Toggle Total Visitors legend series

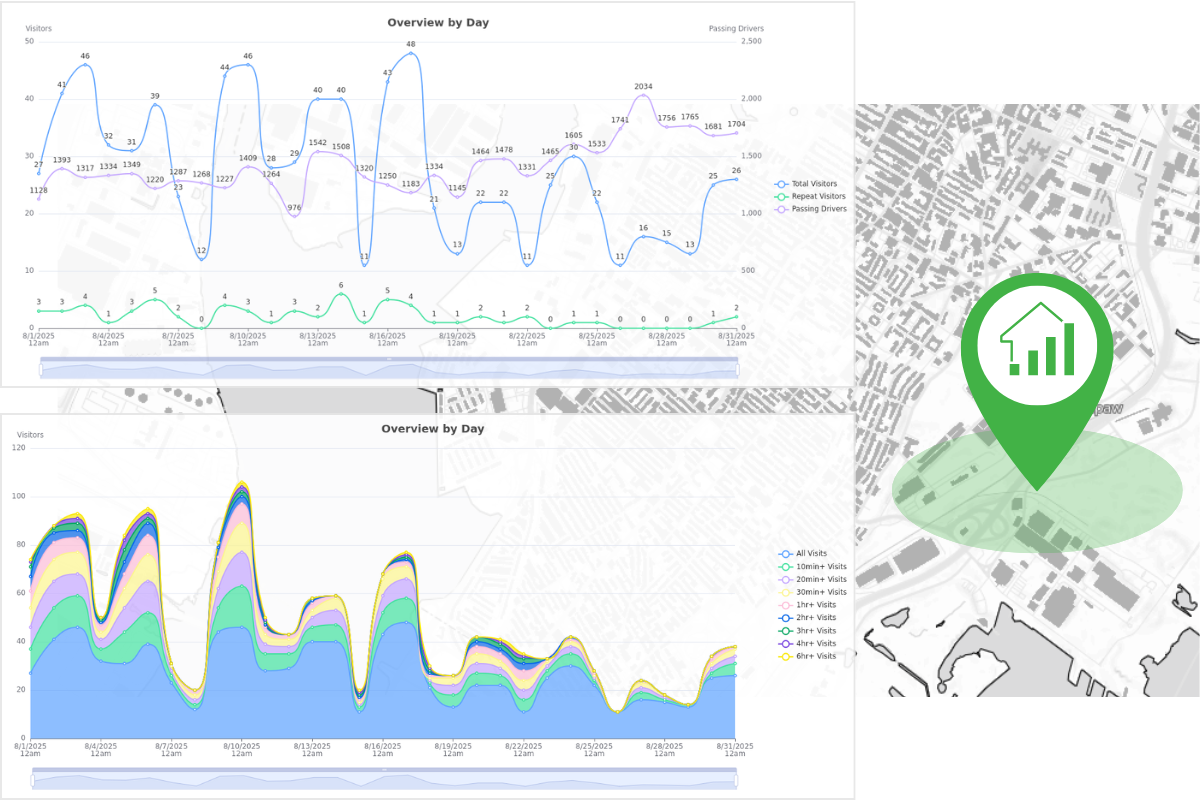coord(812,185)
